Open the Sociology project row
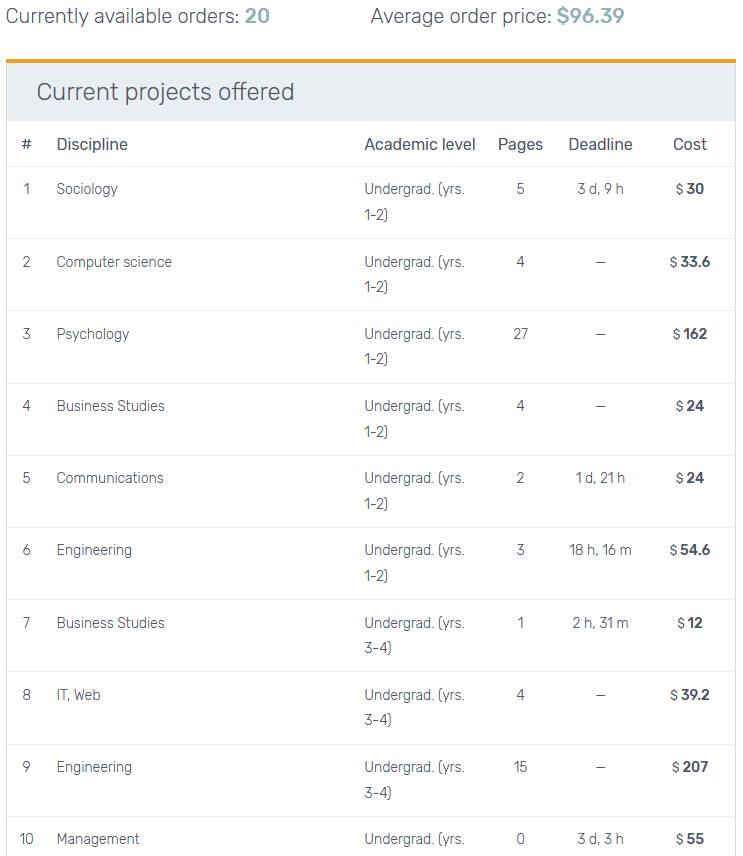The height and width of the screenshot is (856, 743). coord(87,189)
